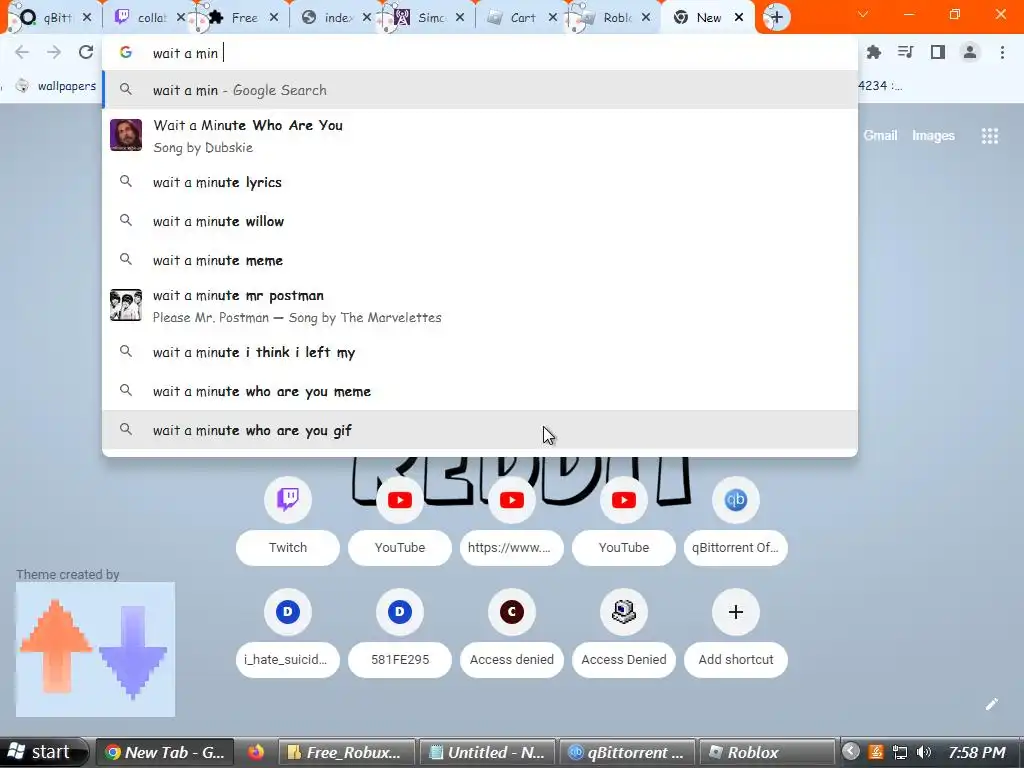1024x768 pixels.
Task: Select 'wait a minute who are you meme' suggestion
Action: coord(480,391)
